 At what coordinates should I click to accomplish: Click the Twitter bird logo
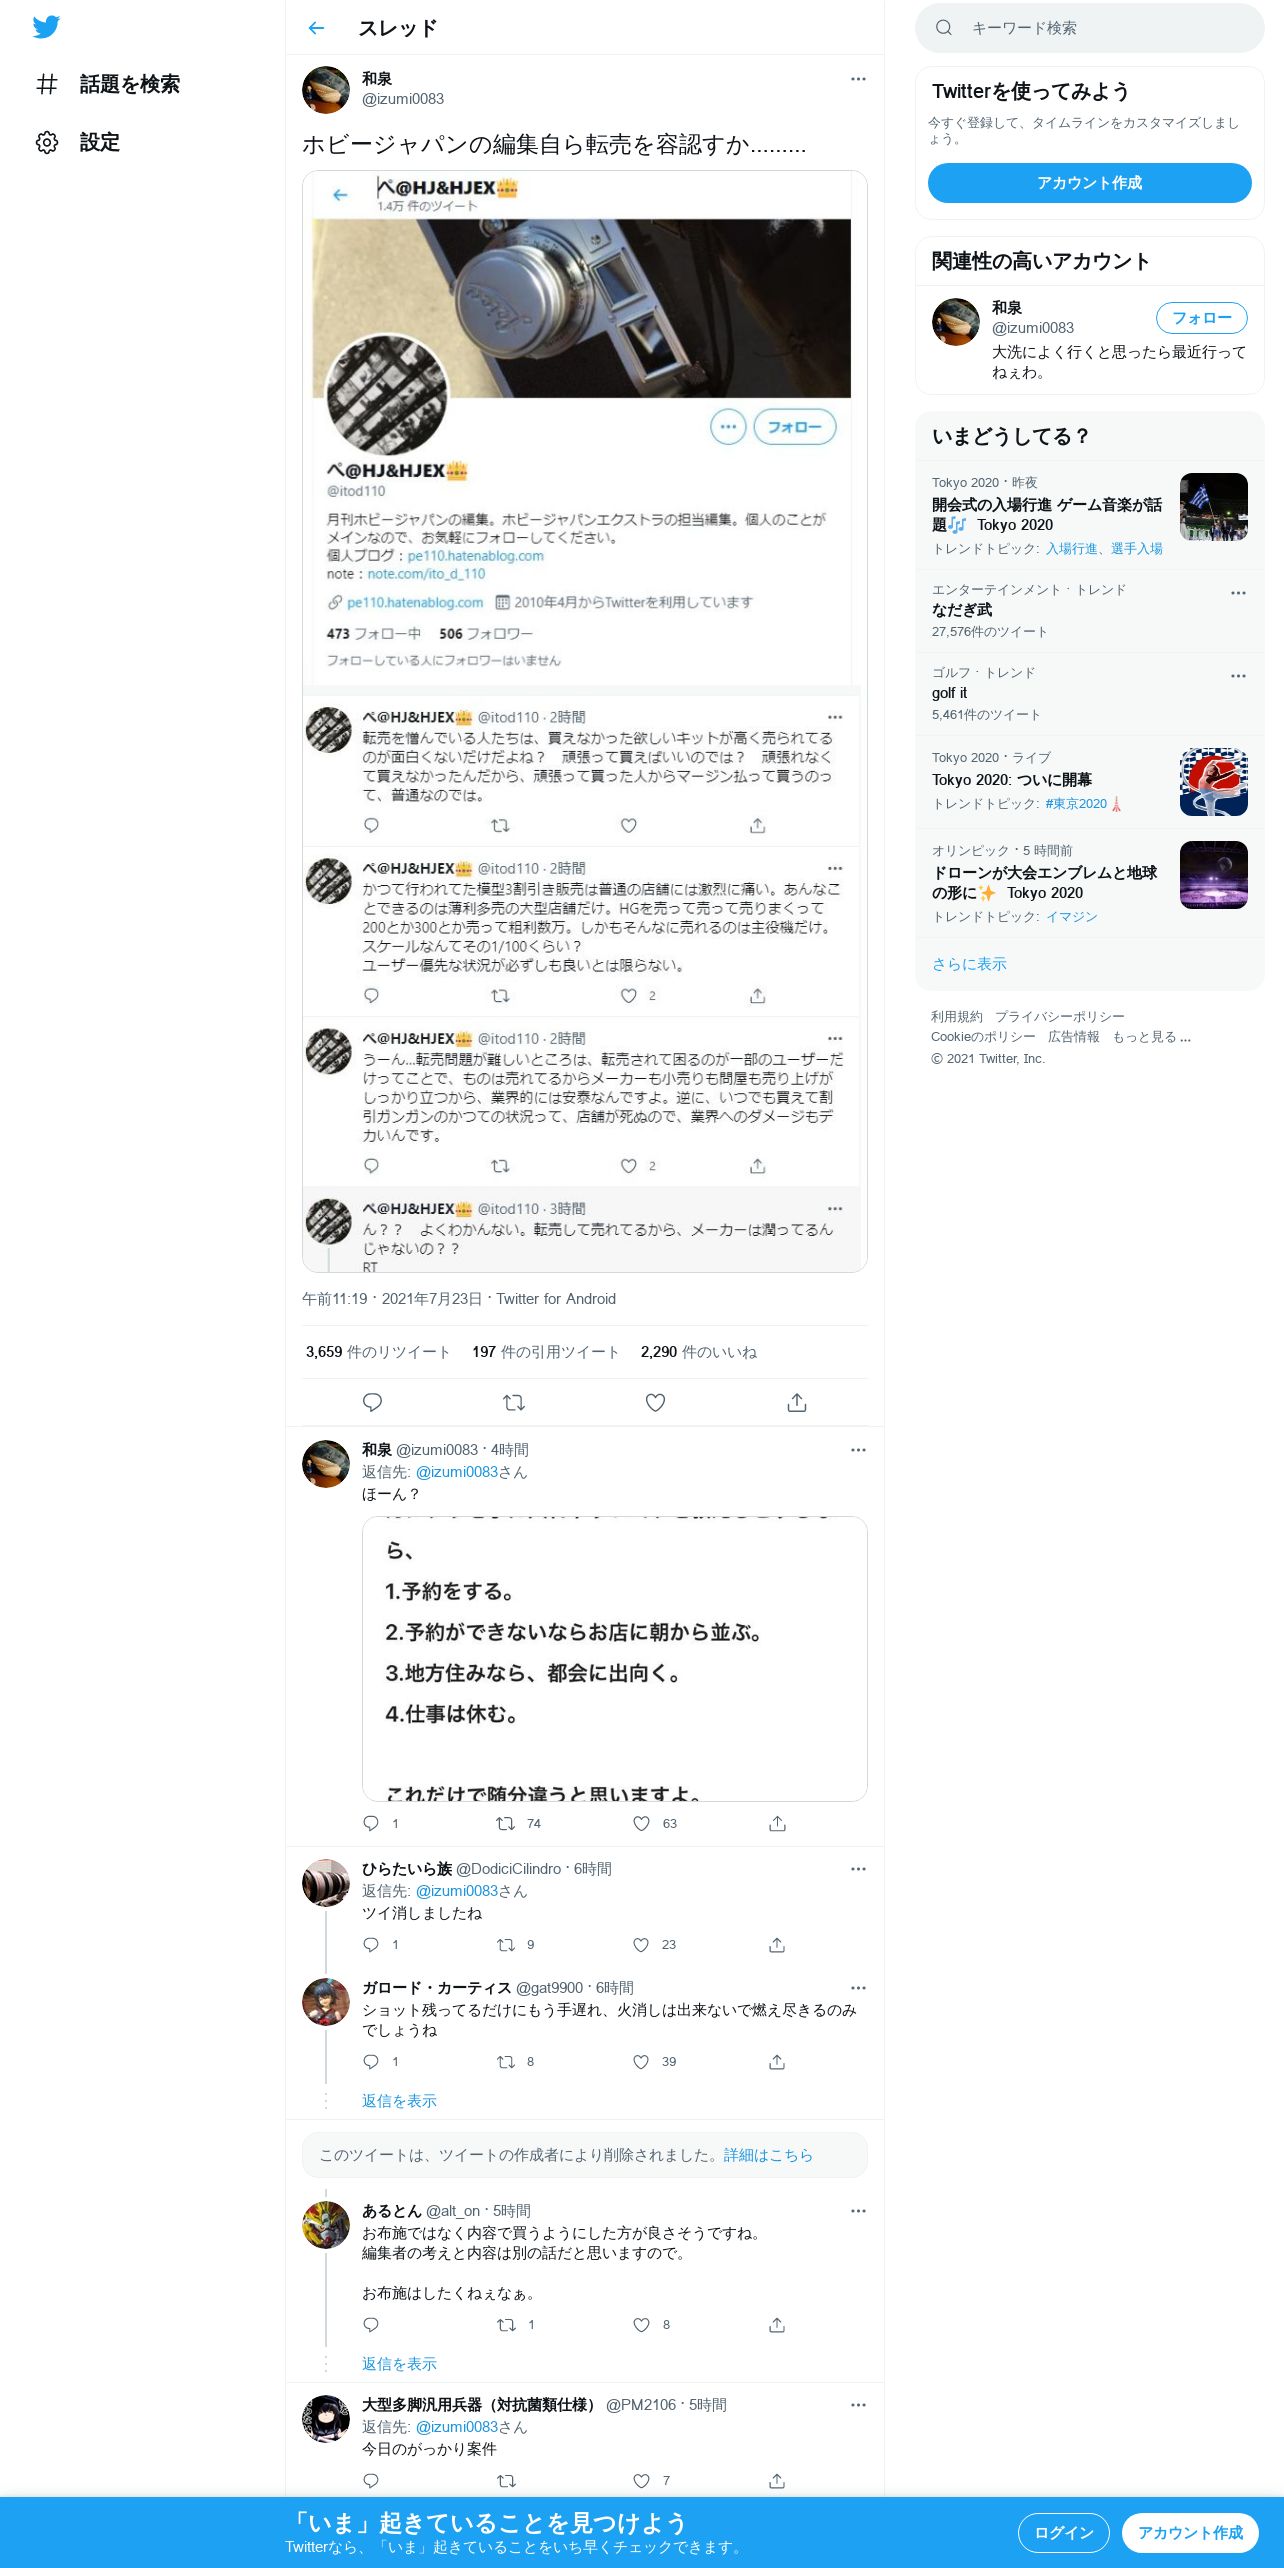pos(46,27)
